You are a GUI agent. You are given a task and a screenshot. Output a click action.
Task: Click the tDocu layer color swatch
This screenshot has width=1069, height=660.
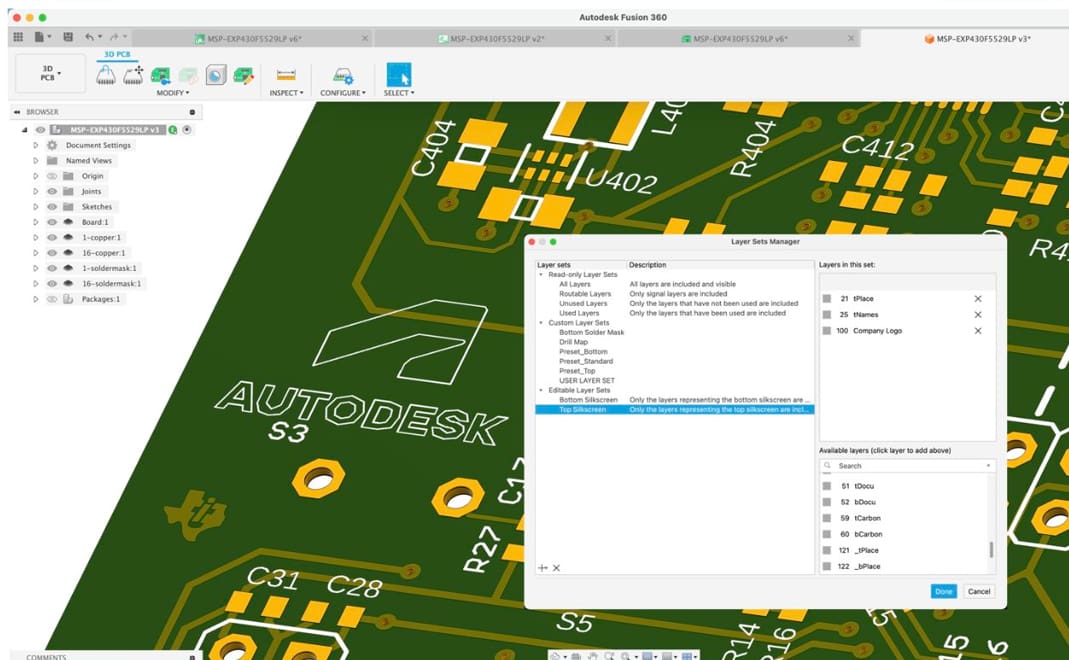click(x=827, y=486)
